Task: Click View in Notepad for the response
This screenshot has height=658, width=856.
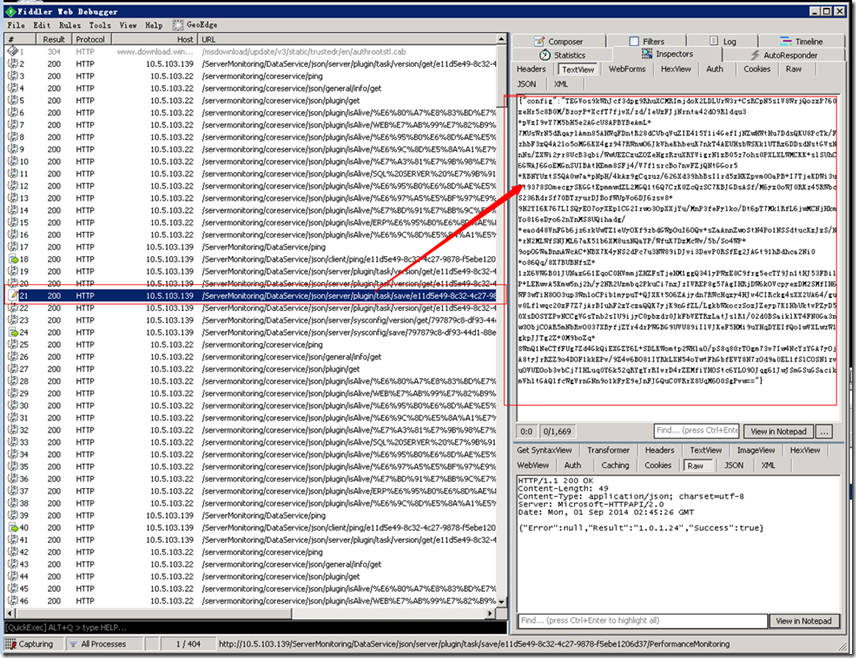Action: [x=804, y=621]
